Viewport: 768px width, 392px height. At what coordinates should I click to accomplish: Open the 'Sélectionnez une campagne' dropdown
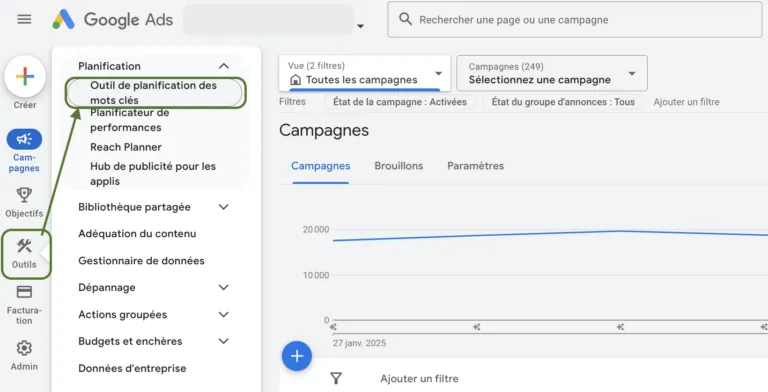pos(552,74)
